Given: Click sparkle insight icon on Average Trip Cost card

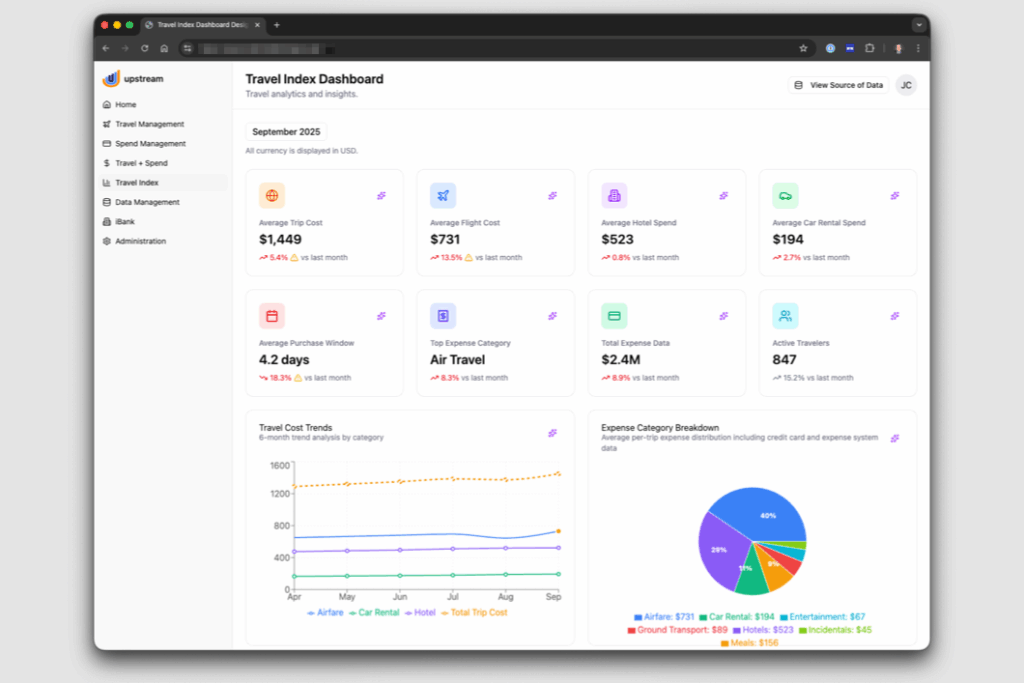Looking at the screenshot, I should tap(381, 195).
